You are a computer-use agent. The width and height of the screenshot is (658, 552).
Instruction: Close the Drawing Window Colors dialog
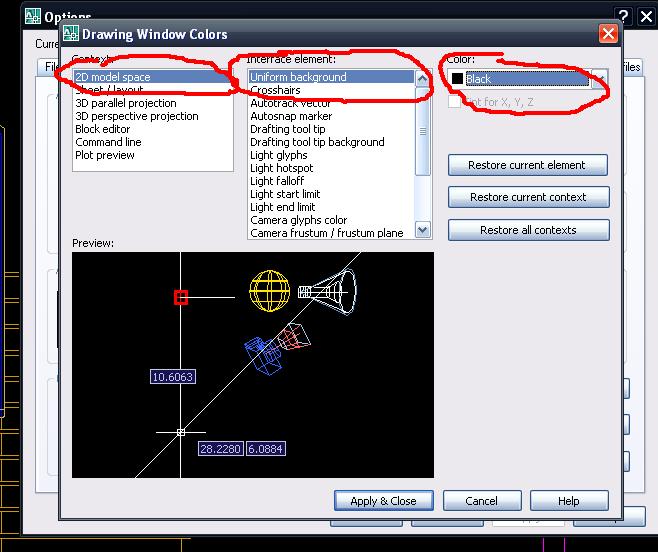click(608, 34)
